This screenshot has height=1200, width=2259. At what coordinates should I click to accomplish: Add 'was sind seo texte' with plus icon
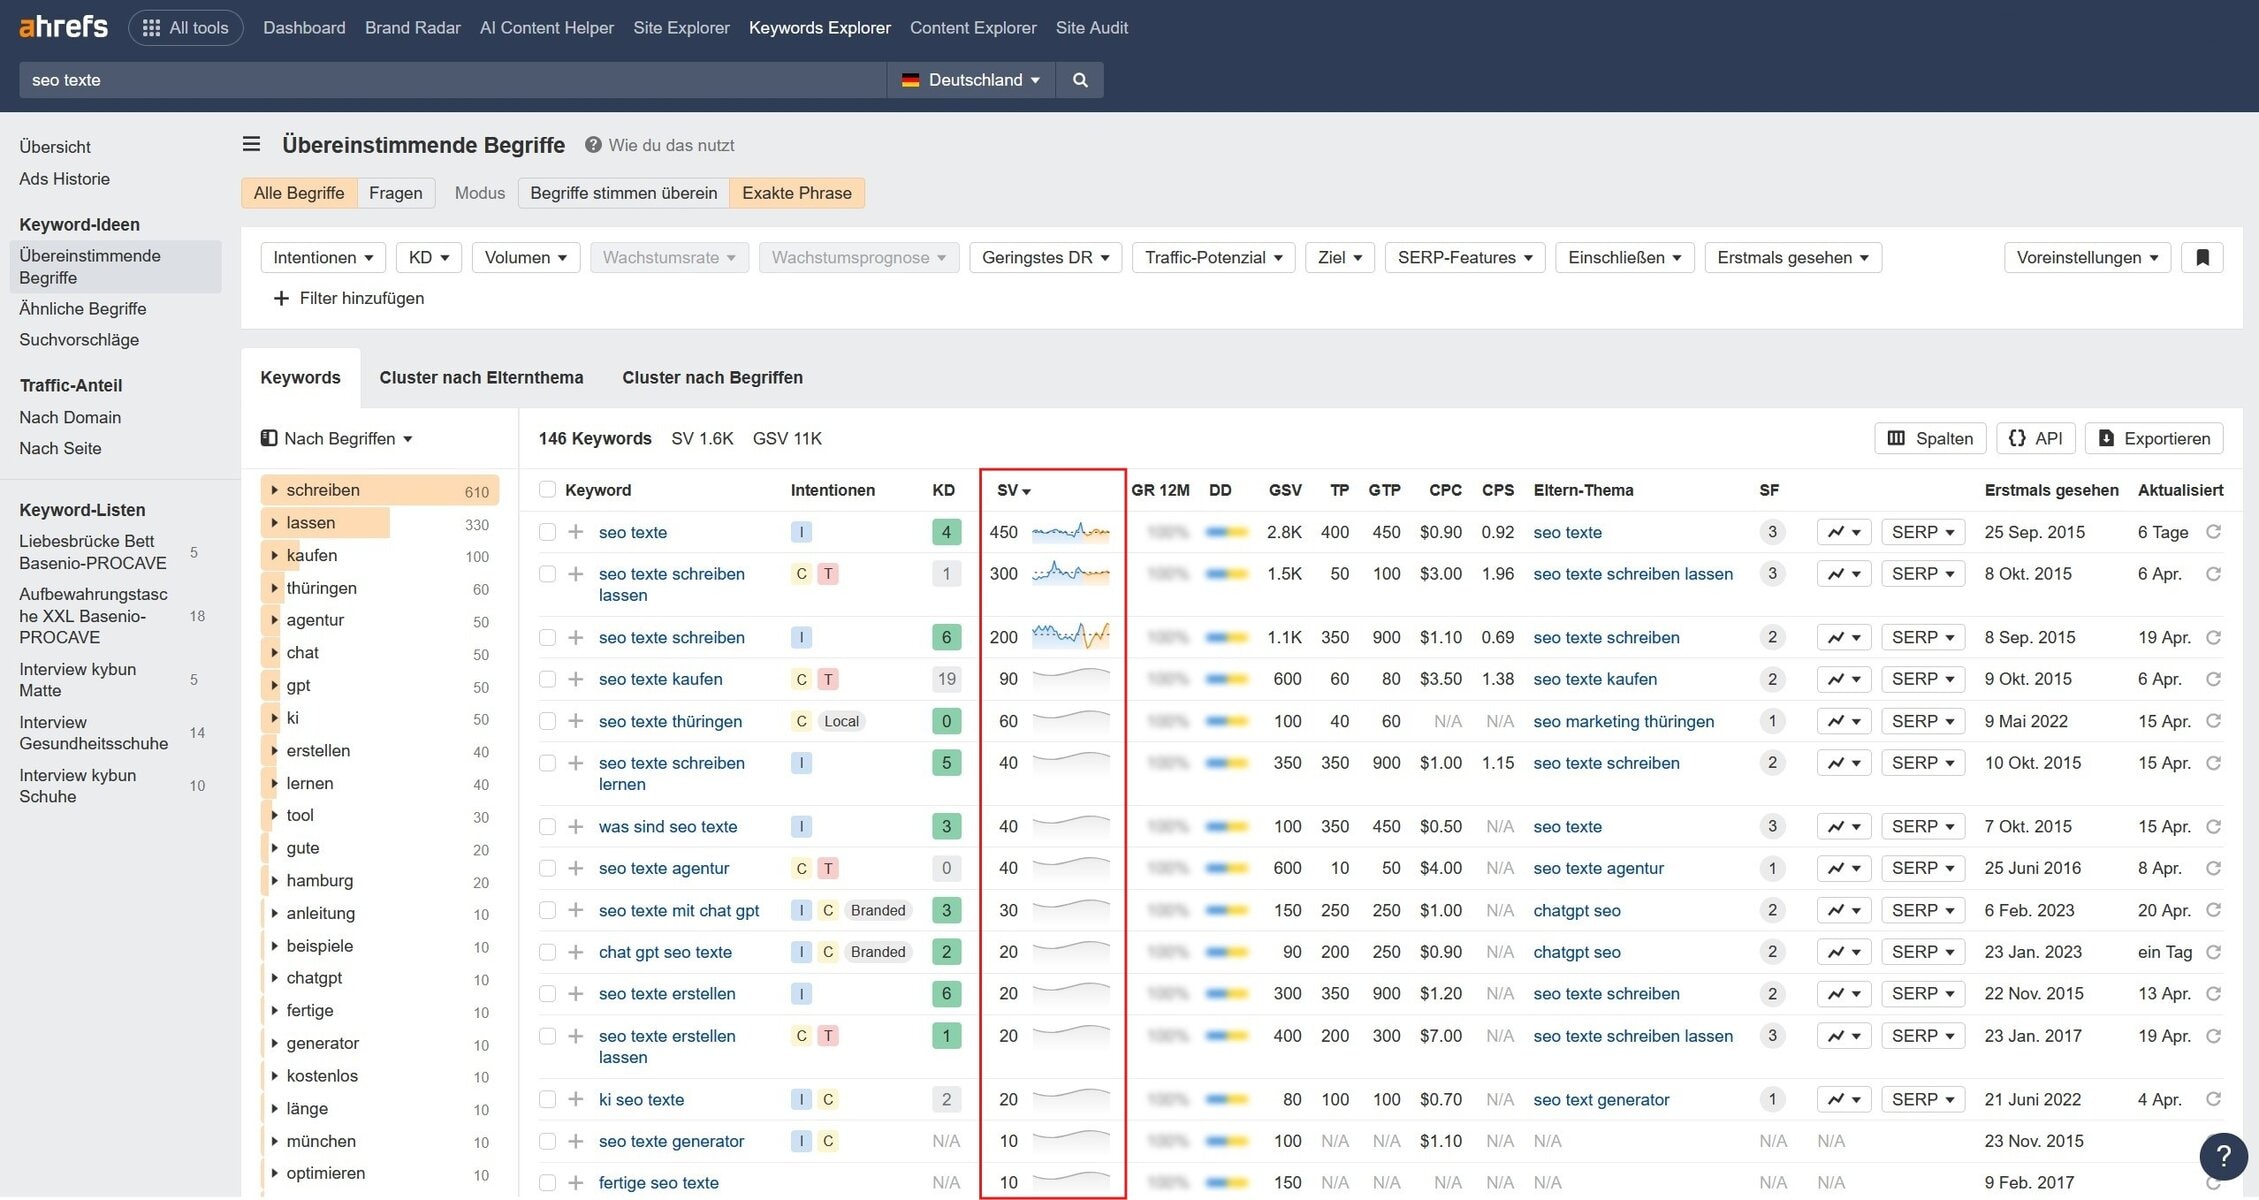tap(575, 826)
